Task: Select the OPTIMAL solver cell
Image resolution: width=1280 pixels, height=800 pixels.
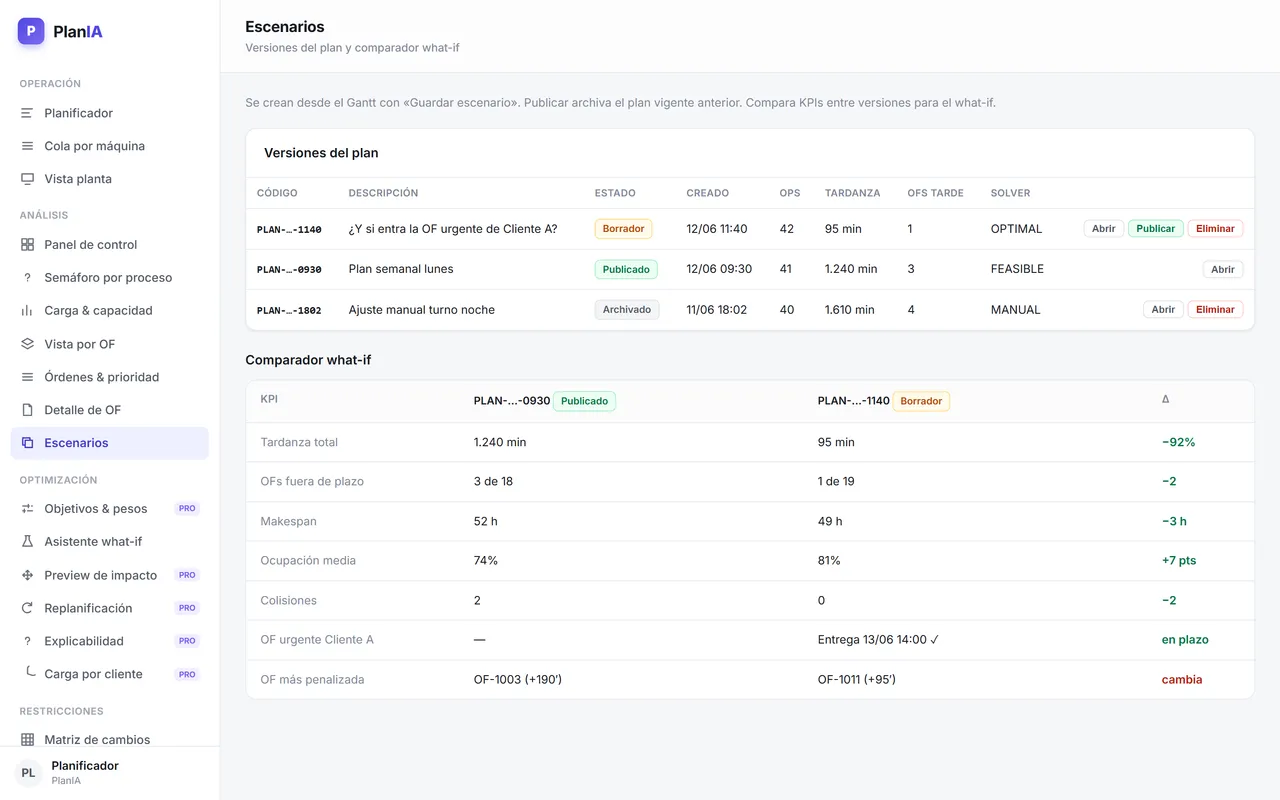Action: coord(1016,229)
